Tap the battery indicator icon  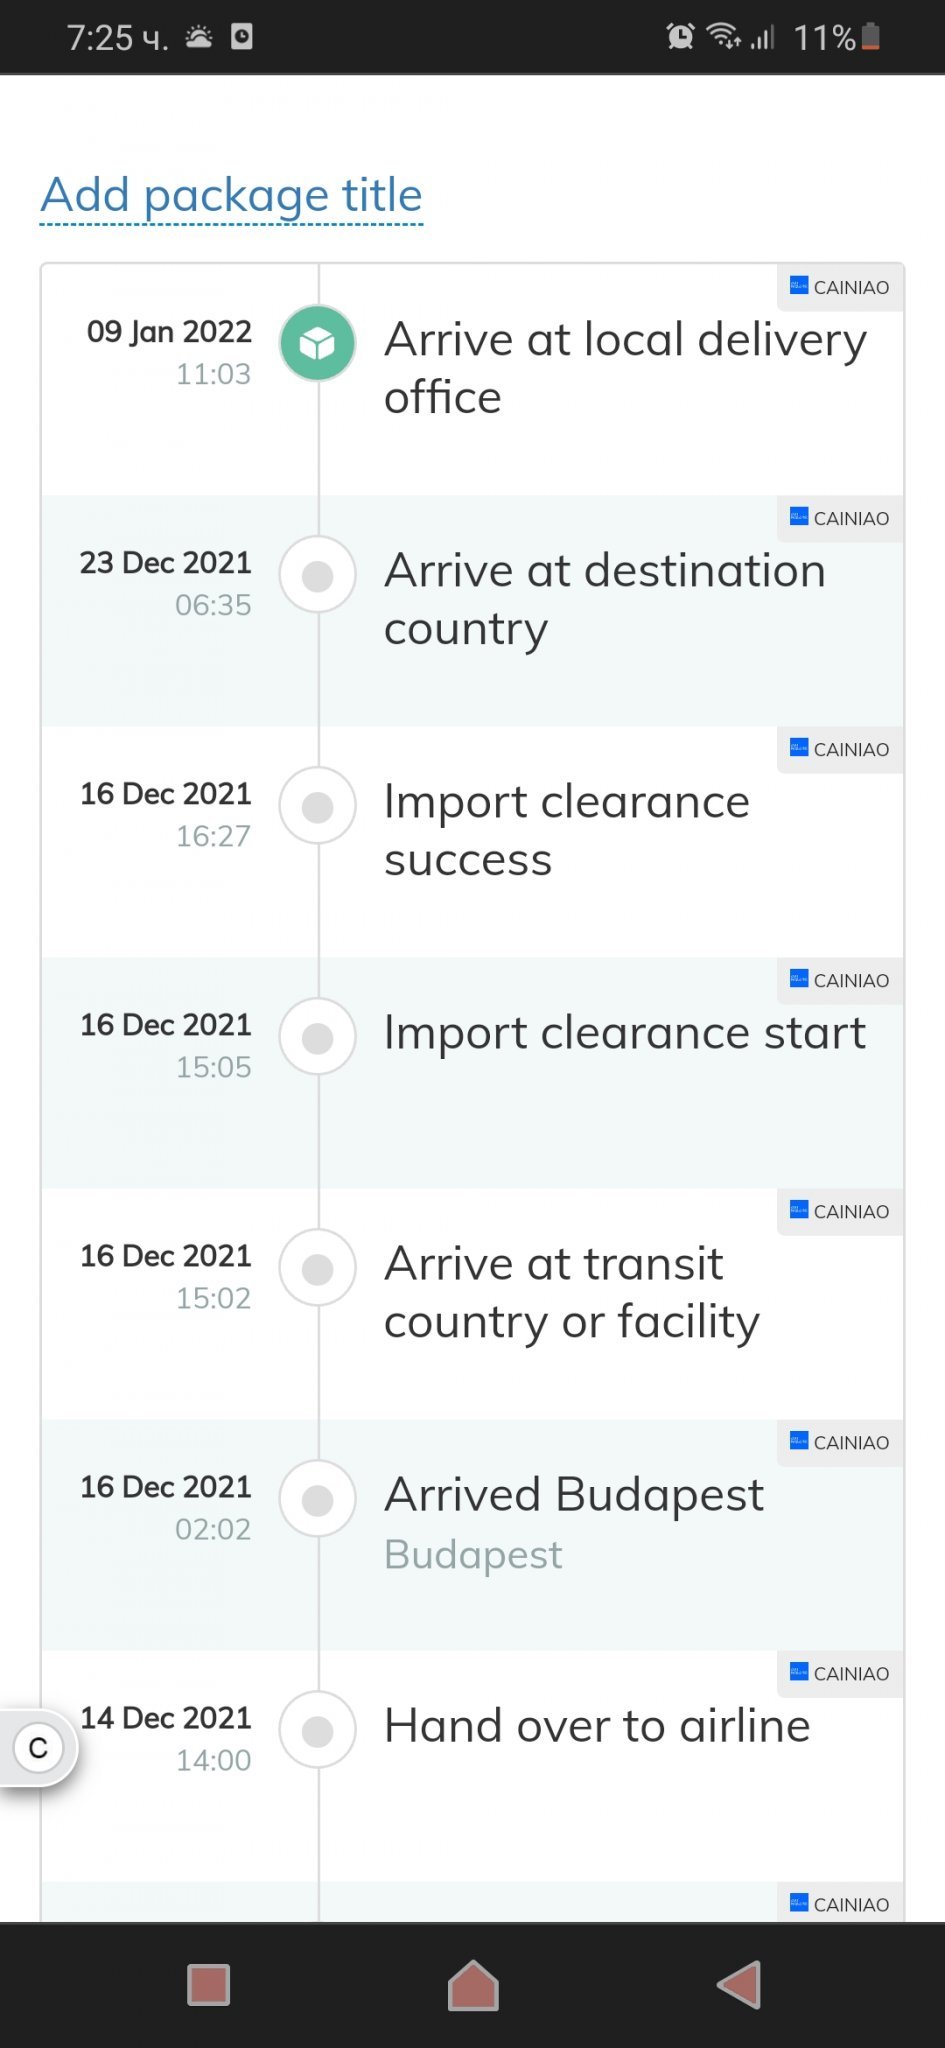coord(870,37)
